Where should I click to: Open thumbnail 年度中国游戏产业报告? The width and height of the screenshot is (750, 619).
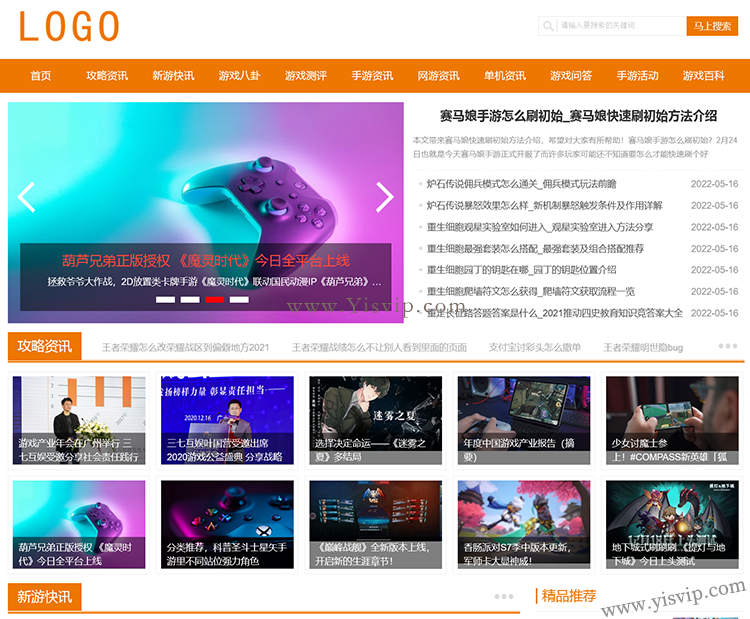(524, 420)
